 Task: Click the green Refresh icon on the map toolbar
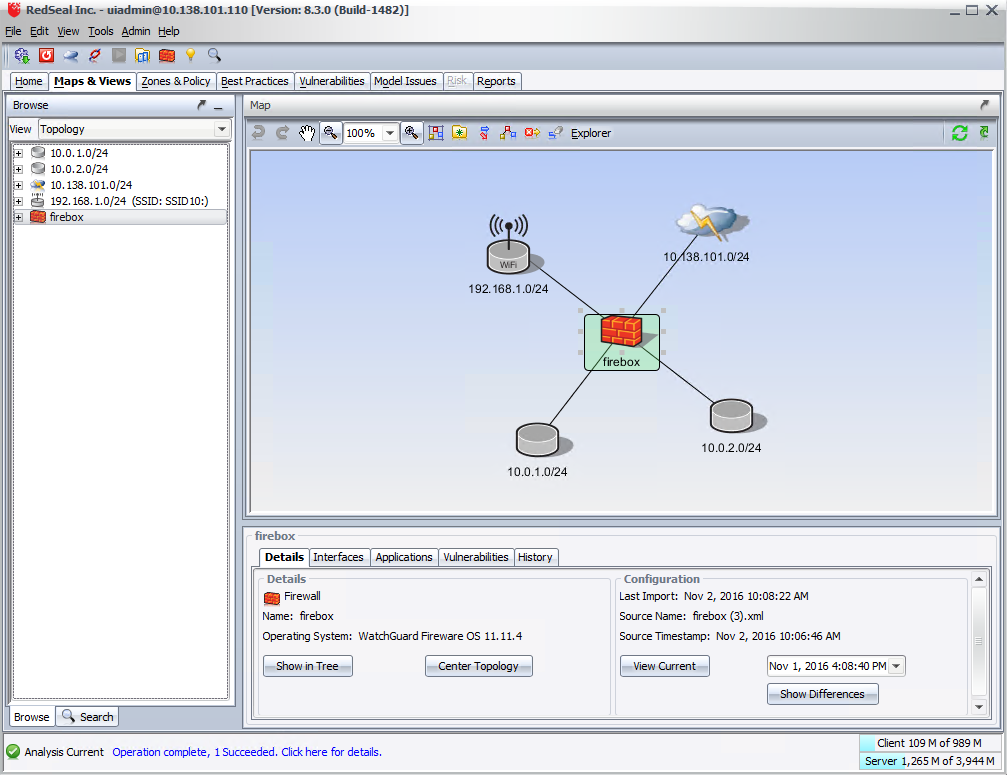[x=959, y=132]
